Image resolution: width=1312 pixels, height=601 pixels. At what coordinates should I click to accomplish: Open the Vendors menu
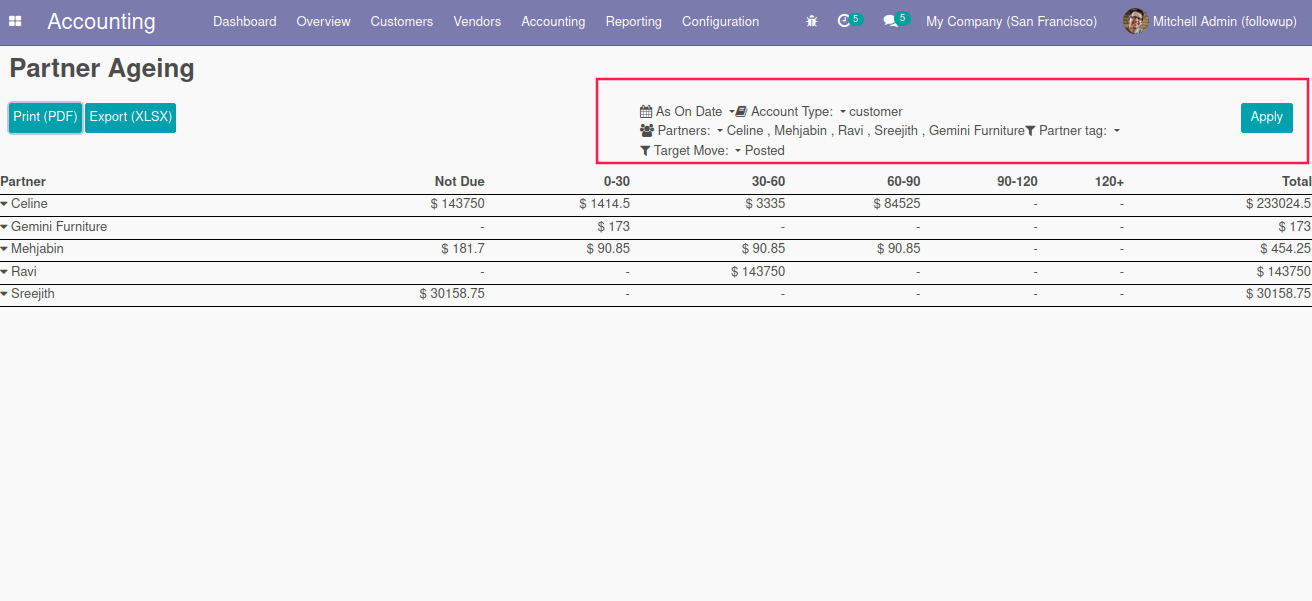[477, 21]
